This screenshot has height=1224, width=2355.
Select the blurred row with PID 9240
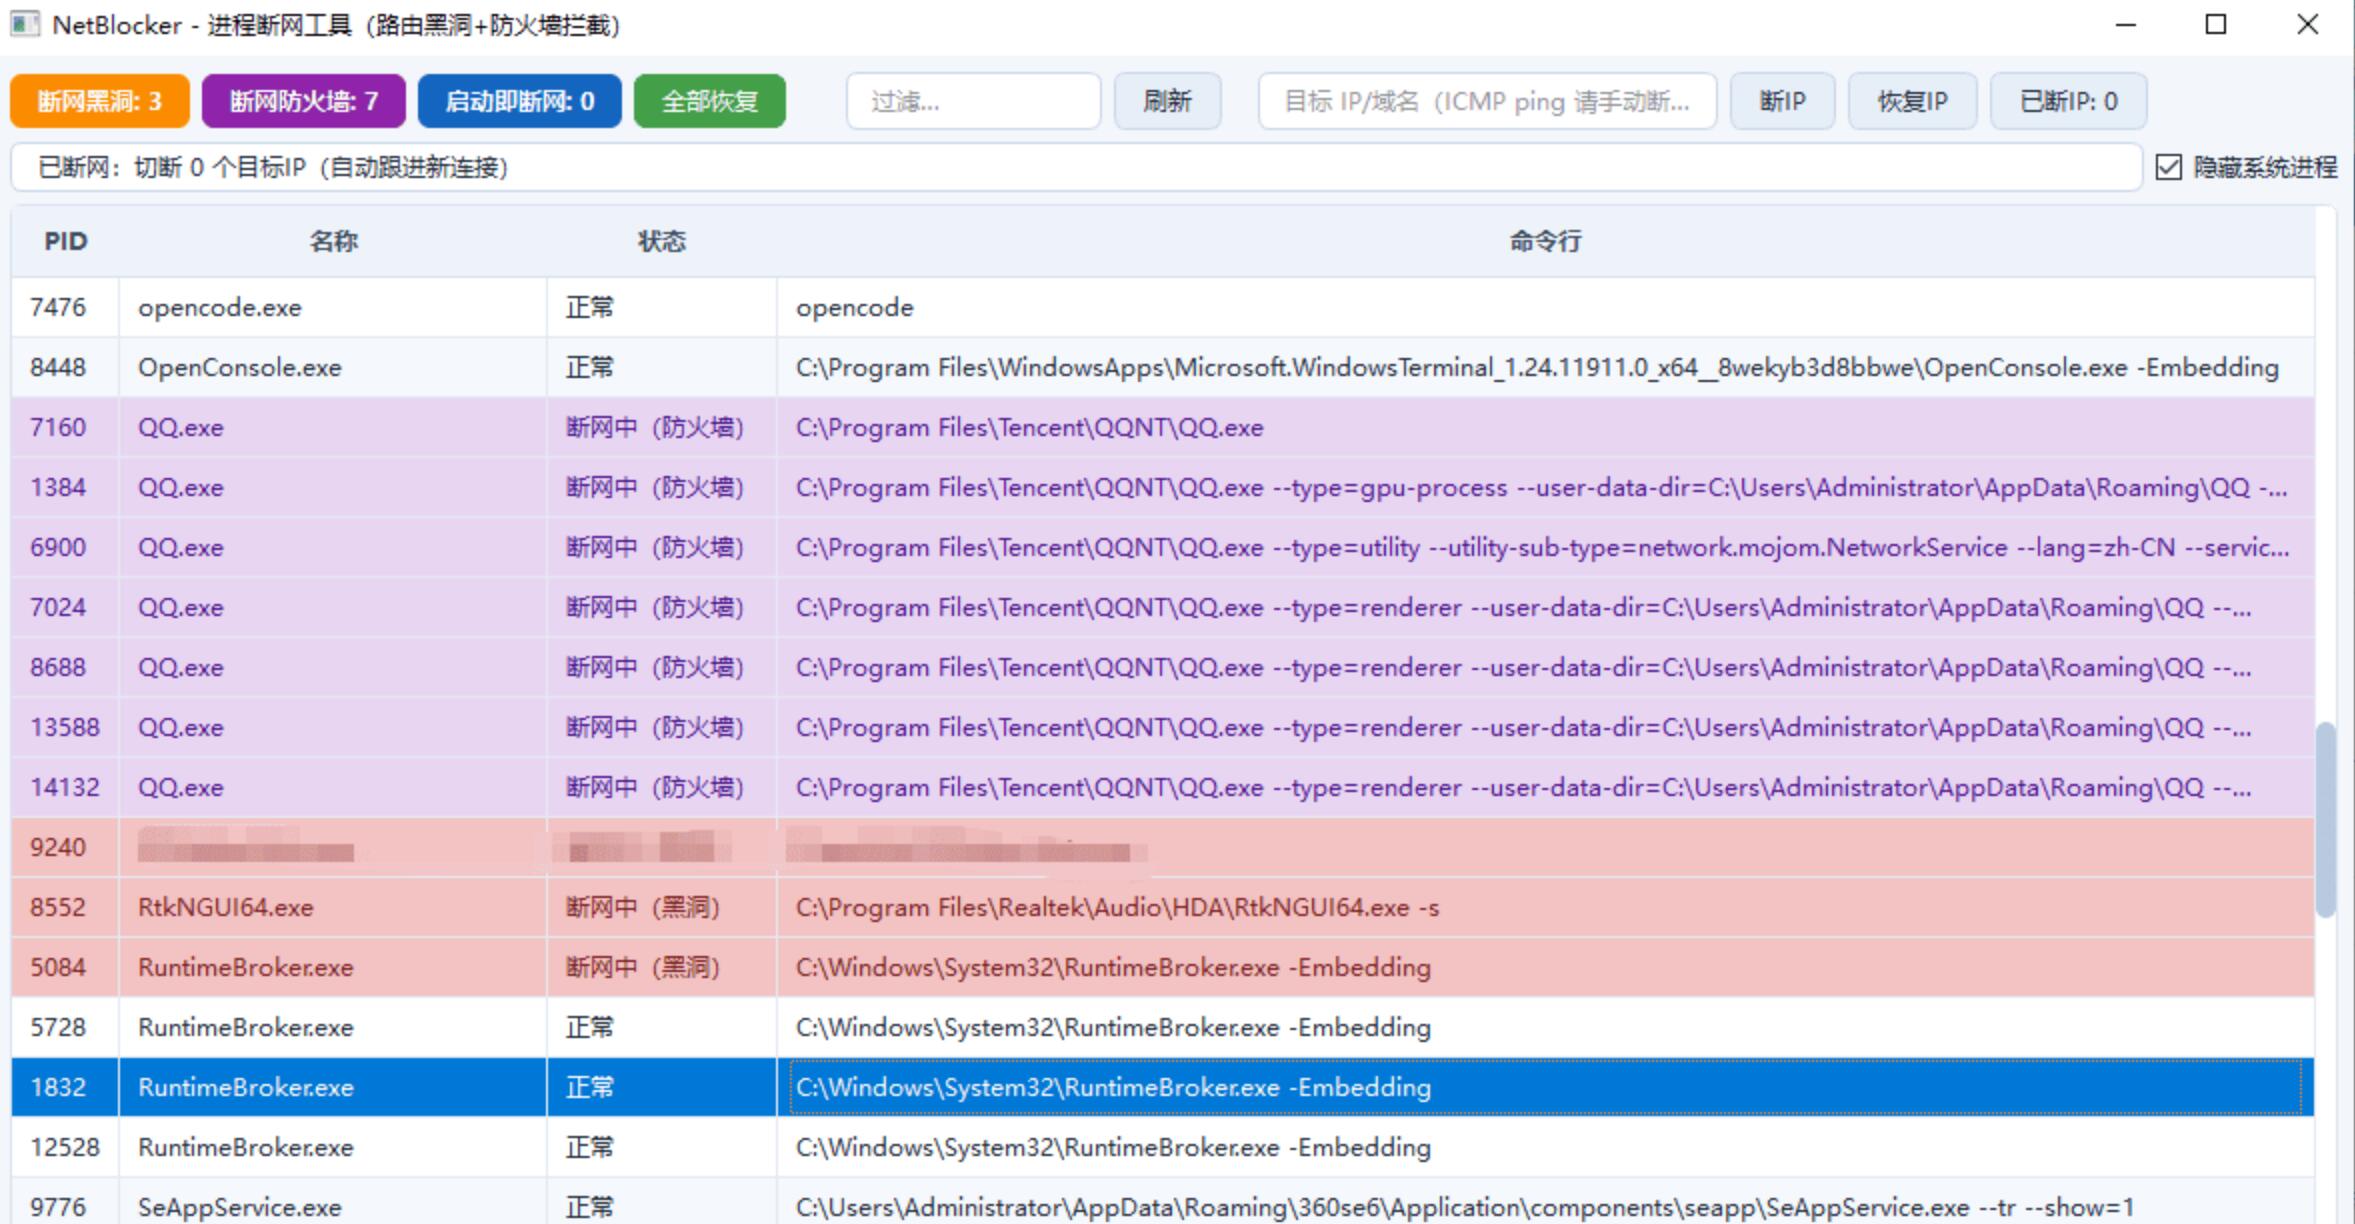click(1163, 847)
